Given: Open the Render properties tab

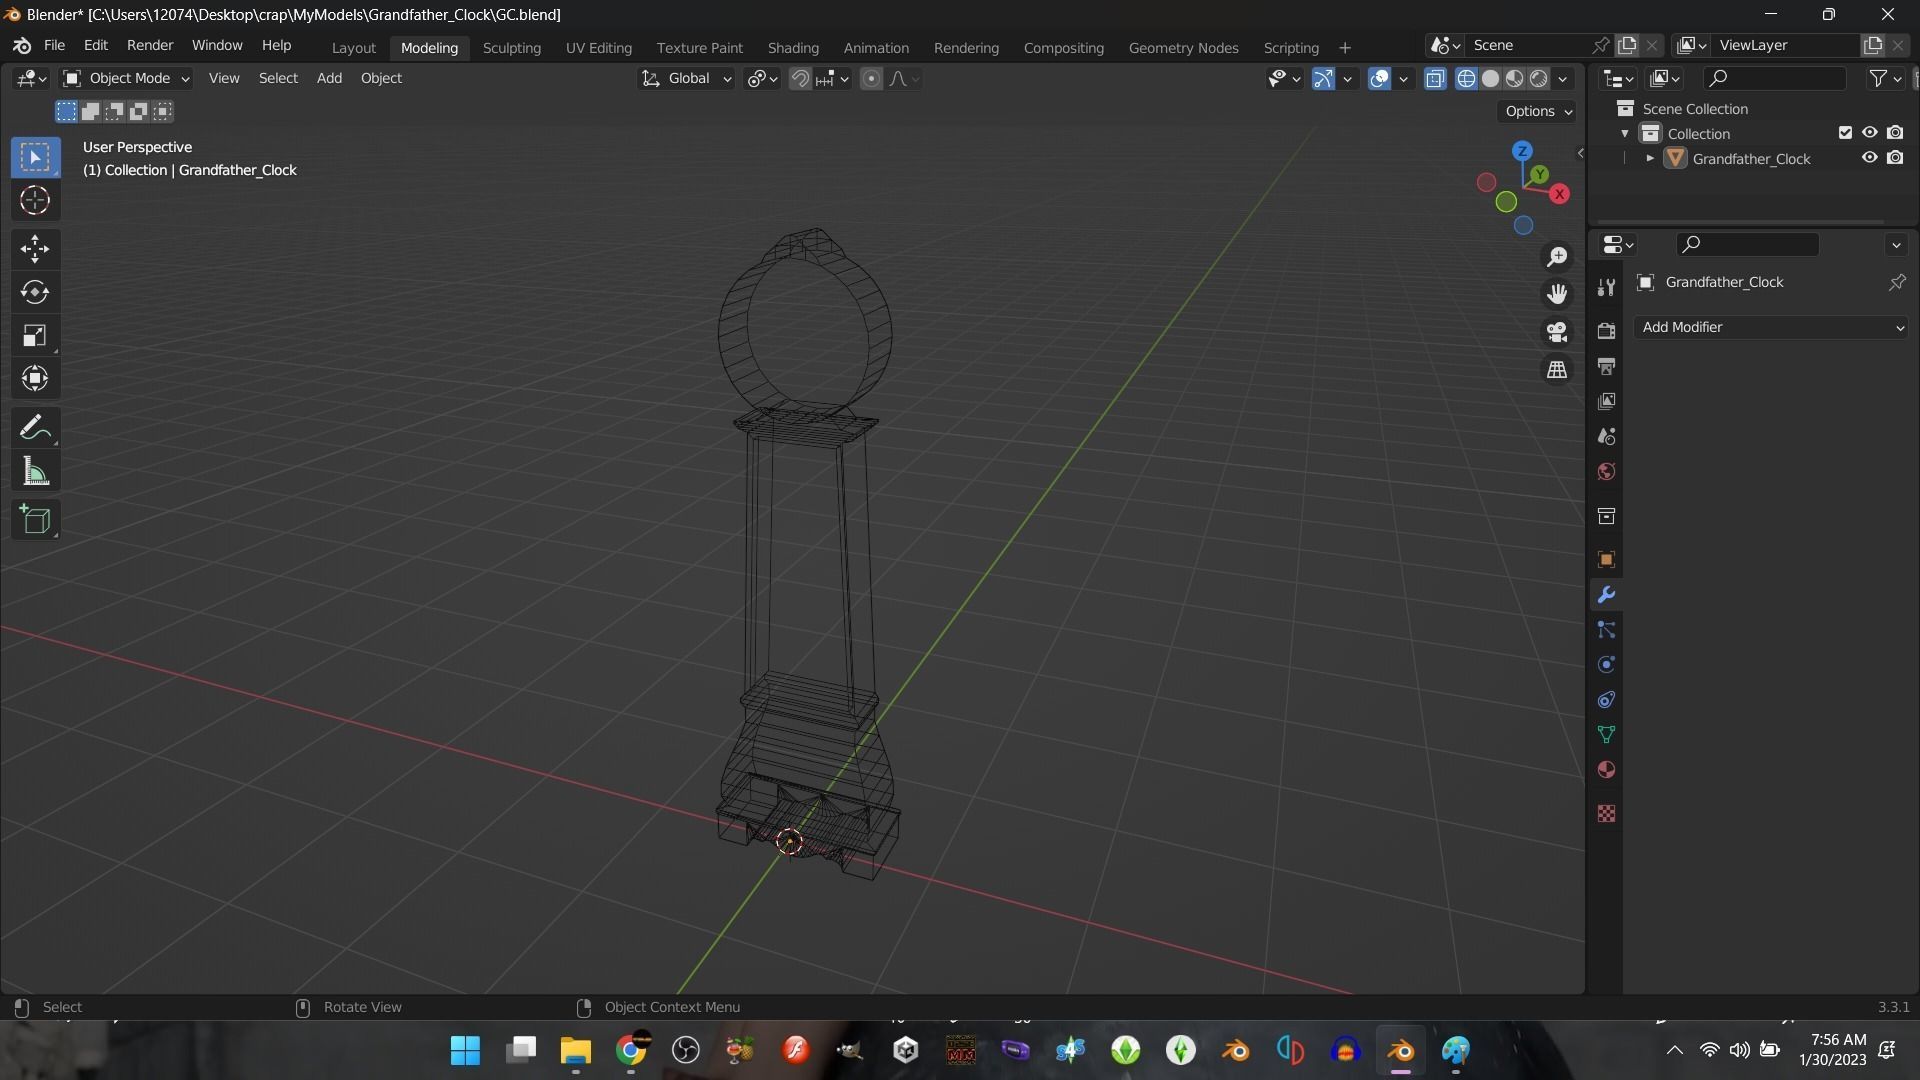Looking at the screenshot, I should (1606, 331).
